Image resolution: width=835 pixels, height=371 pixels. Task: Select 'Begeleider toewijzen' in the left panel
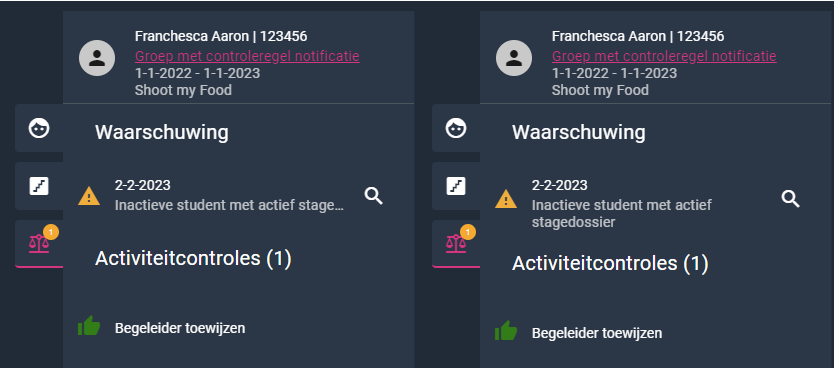coord(180,328)
